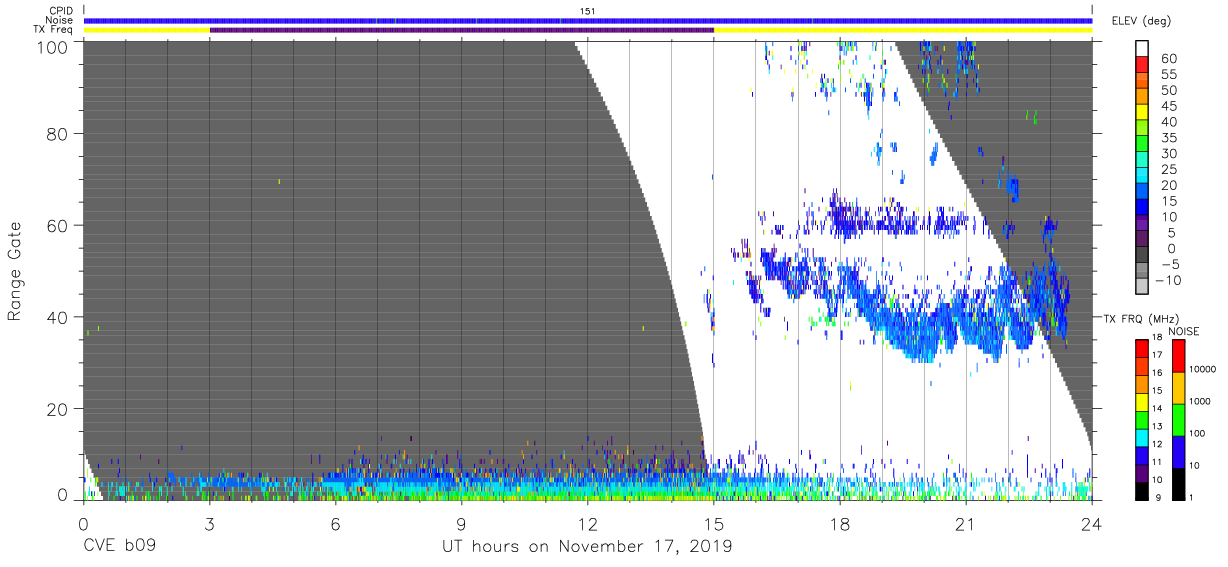Screen dimensions: 1228x567
Task: Click the '18' tick on UT hours axis
Action: 840,523
